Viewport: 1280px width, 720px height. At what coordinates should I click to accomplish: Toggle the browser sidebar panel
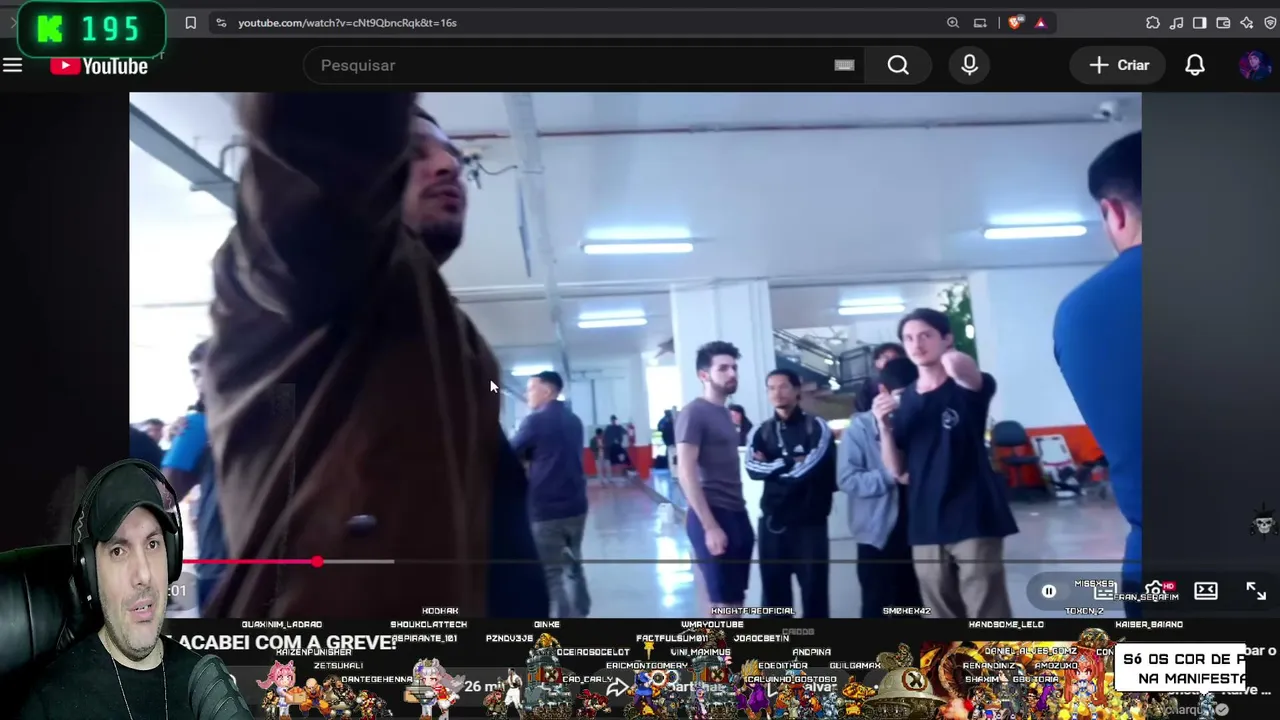coord(1199,23)
